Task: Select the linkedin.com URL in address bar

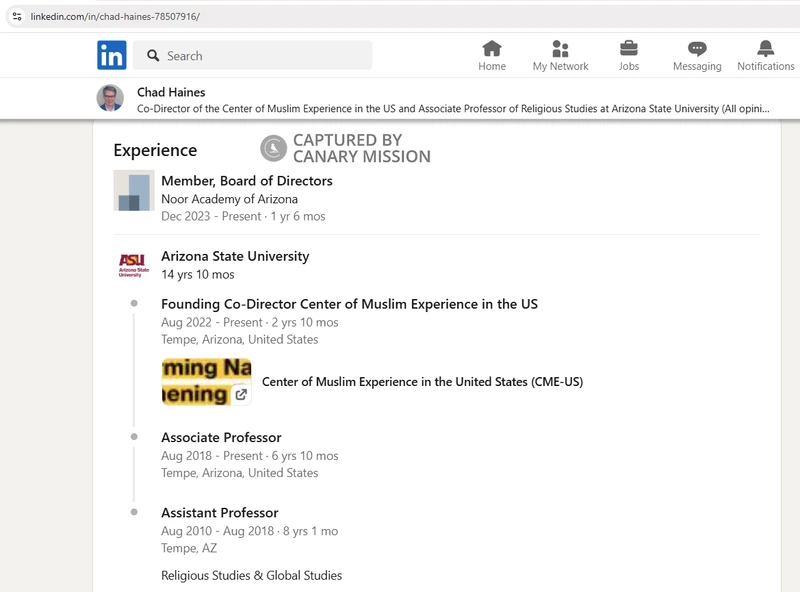Action: pos(115,16)
